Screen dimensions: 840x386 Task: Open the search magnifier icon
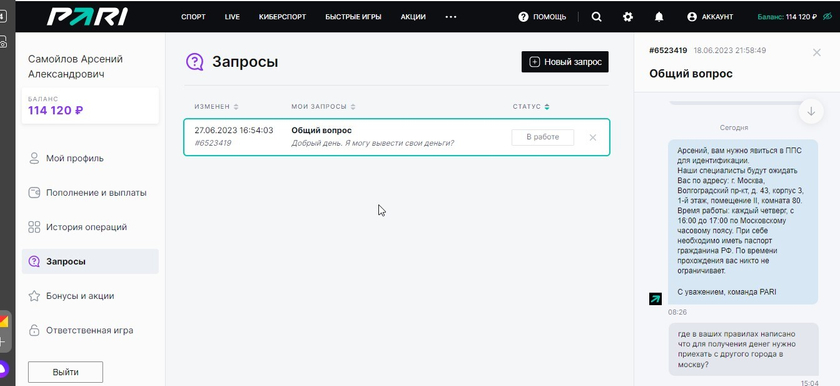[596, 17]
